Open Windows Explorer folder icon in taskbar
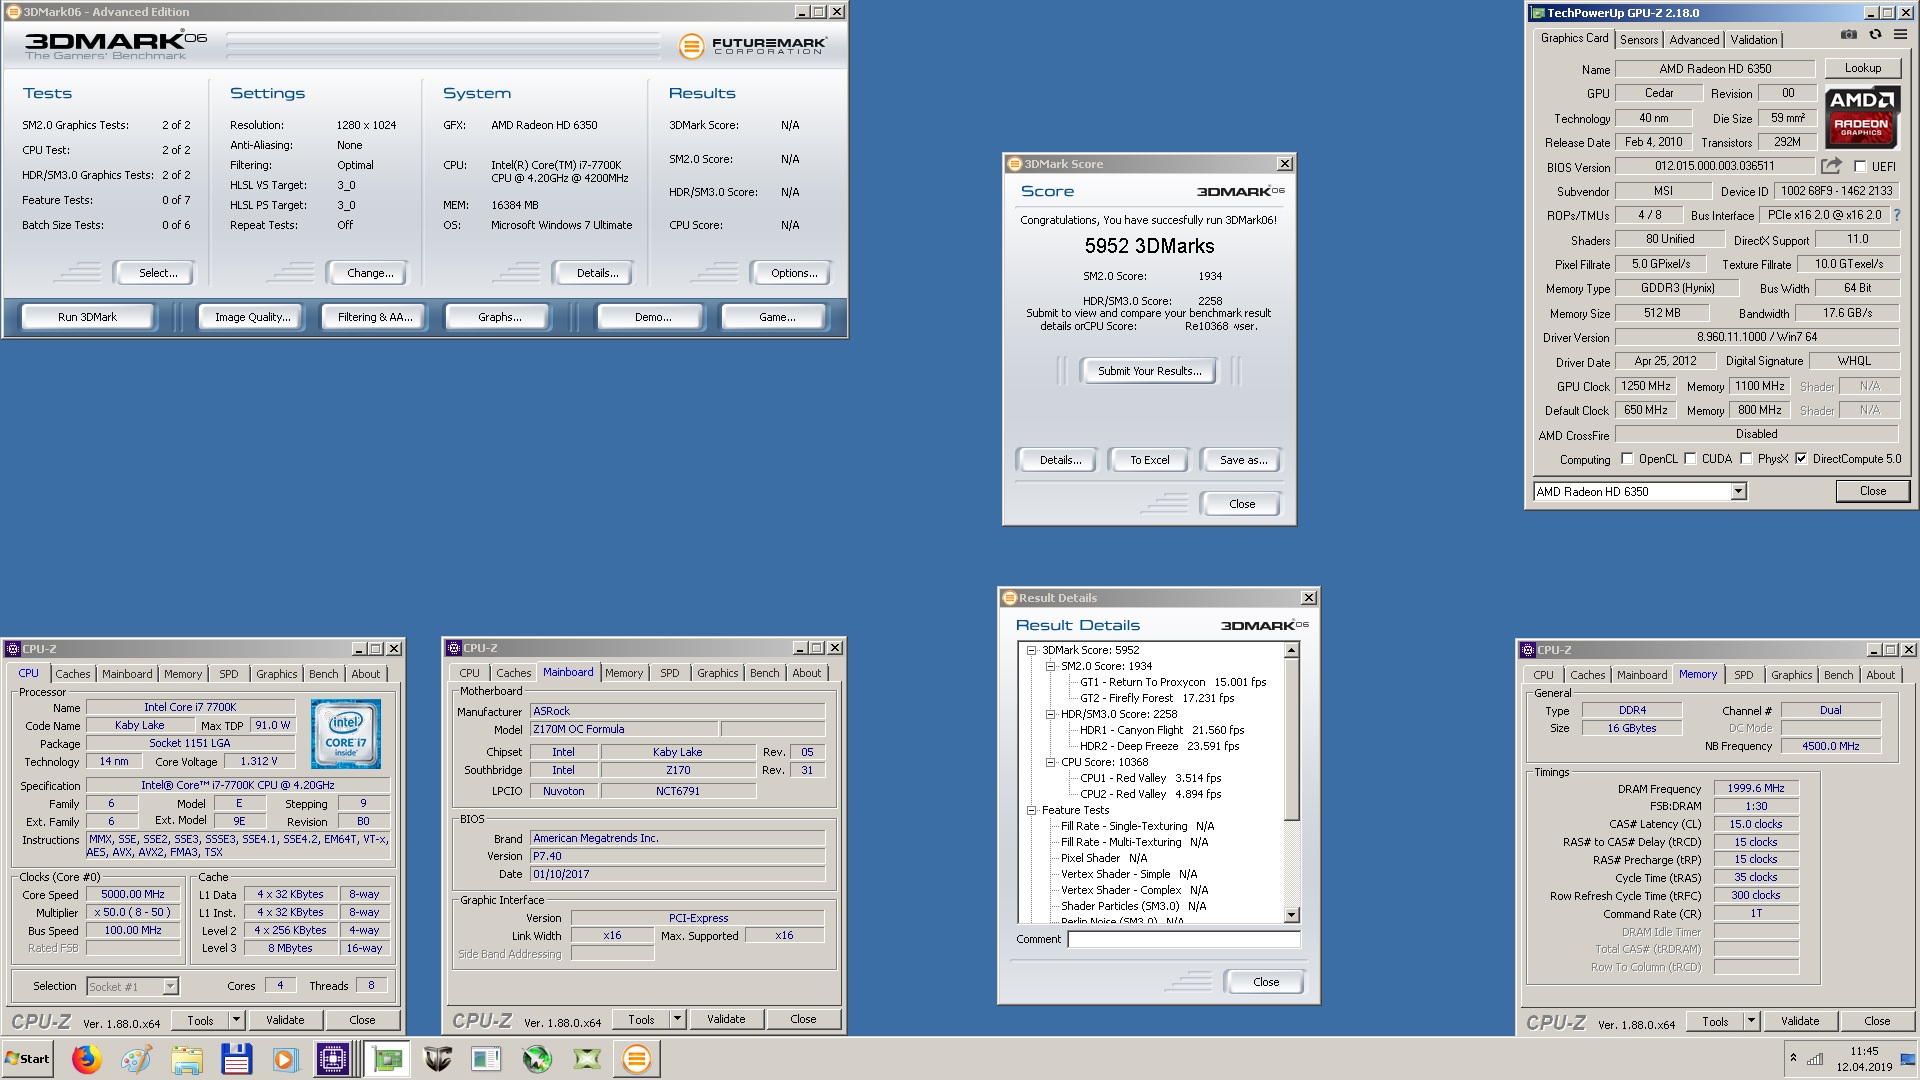This screenshot has width=1920, height=1080. tap(187, 1059)
